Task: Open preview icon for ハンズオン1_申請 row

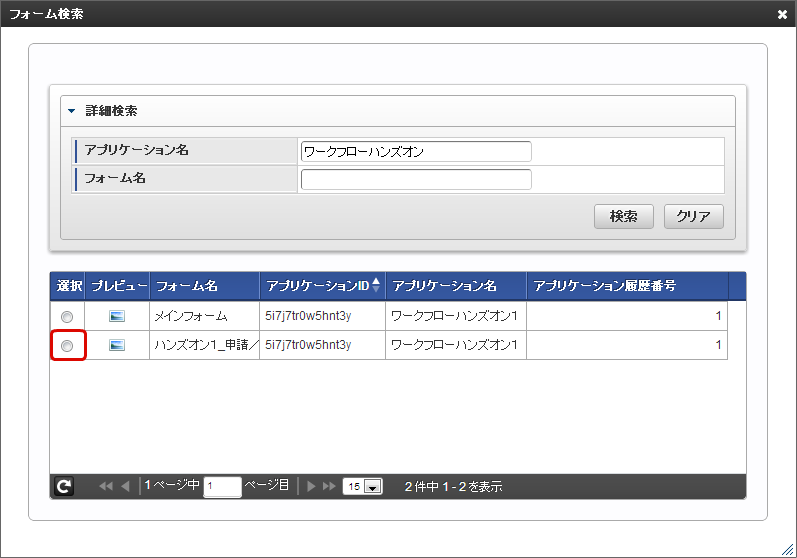Action: (117, 345)
